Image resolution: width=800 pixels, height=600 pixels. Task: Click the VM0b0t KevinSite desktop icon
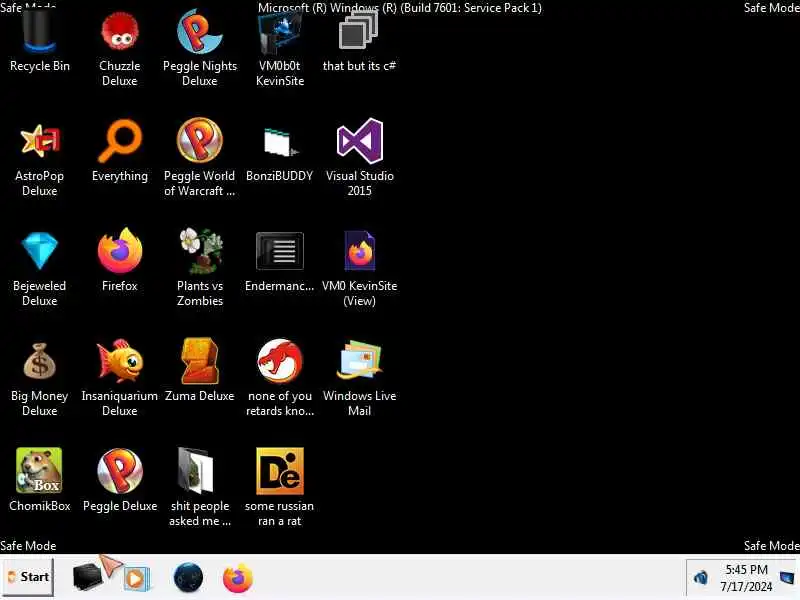tap(280, 34)
